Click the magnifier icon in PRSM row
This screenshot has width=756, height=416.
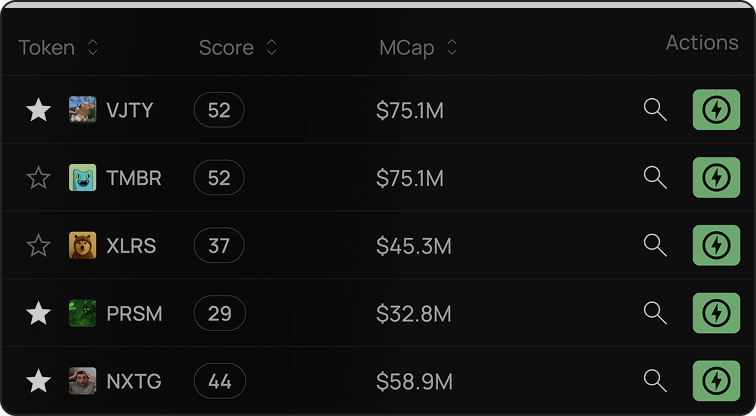point(655,313)
